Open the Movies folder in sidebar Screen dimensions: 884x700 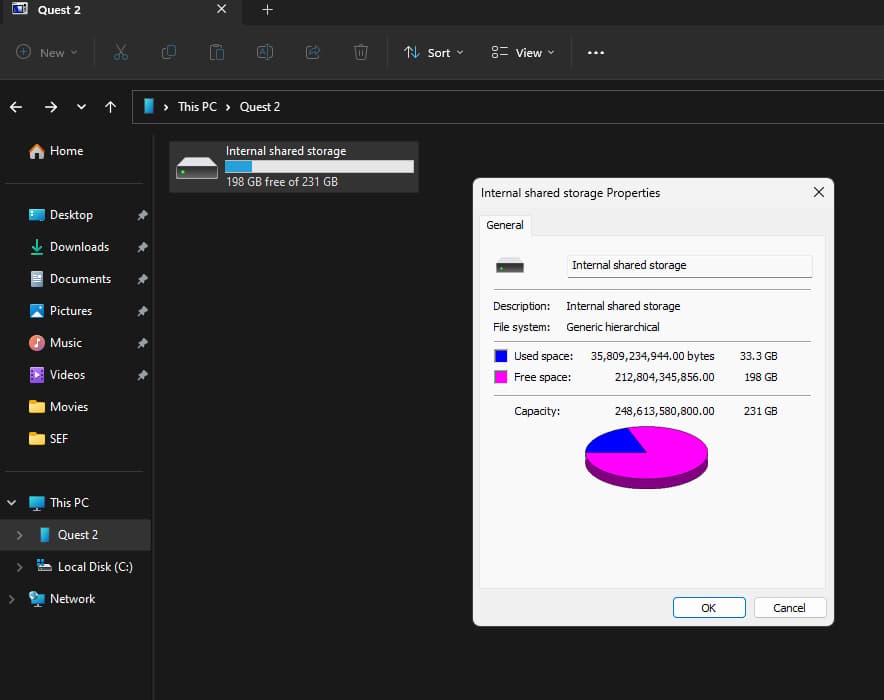tap(58, 406)
